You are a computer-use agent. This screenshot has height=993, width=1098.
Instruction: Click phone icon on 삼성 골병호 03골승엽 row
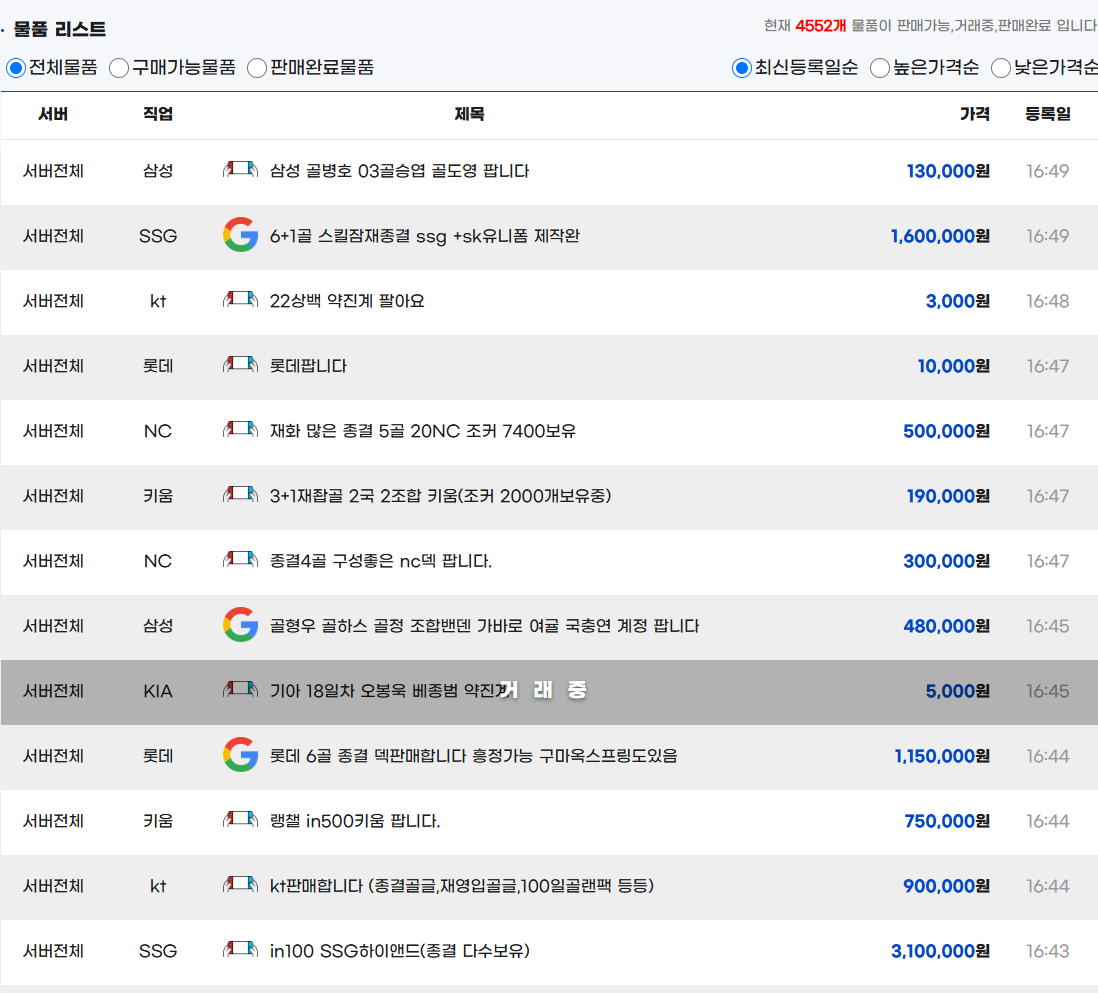(x=240, y=170)
